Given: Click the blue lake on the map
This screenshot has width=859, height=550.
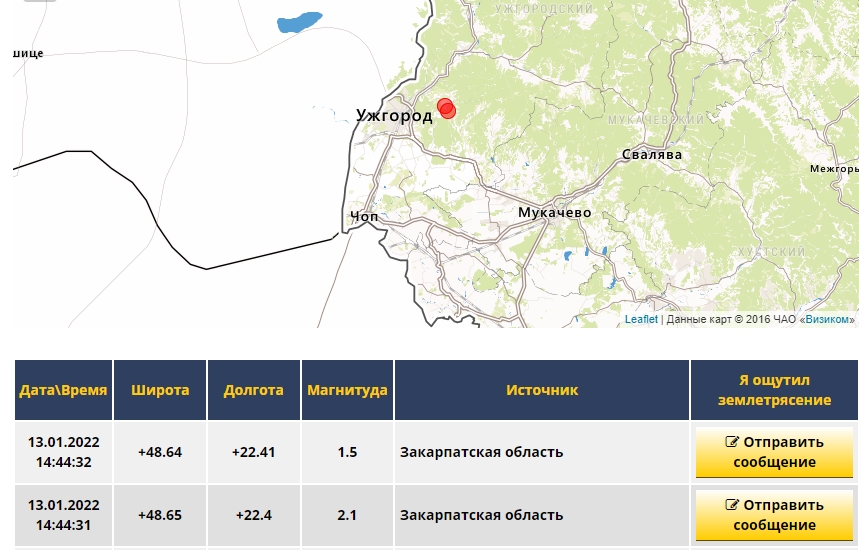Looking at the screenshot, I should point(299,21).
